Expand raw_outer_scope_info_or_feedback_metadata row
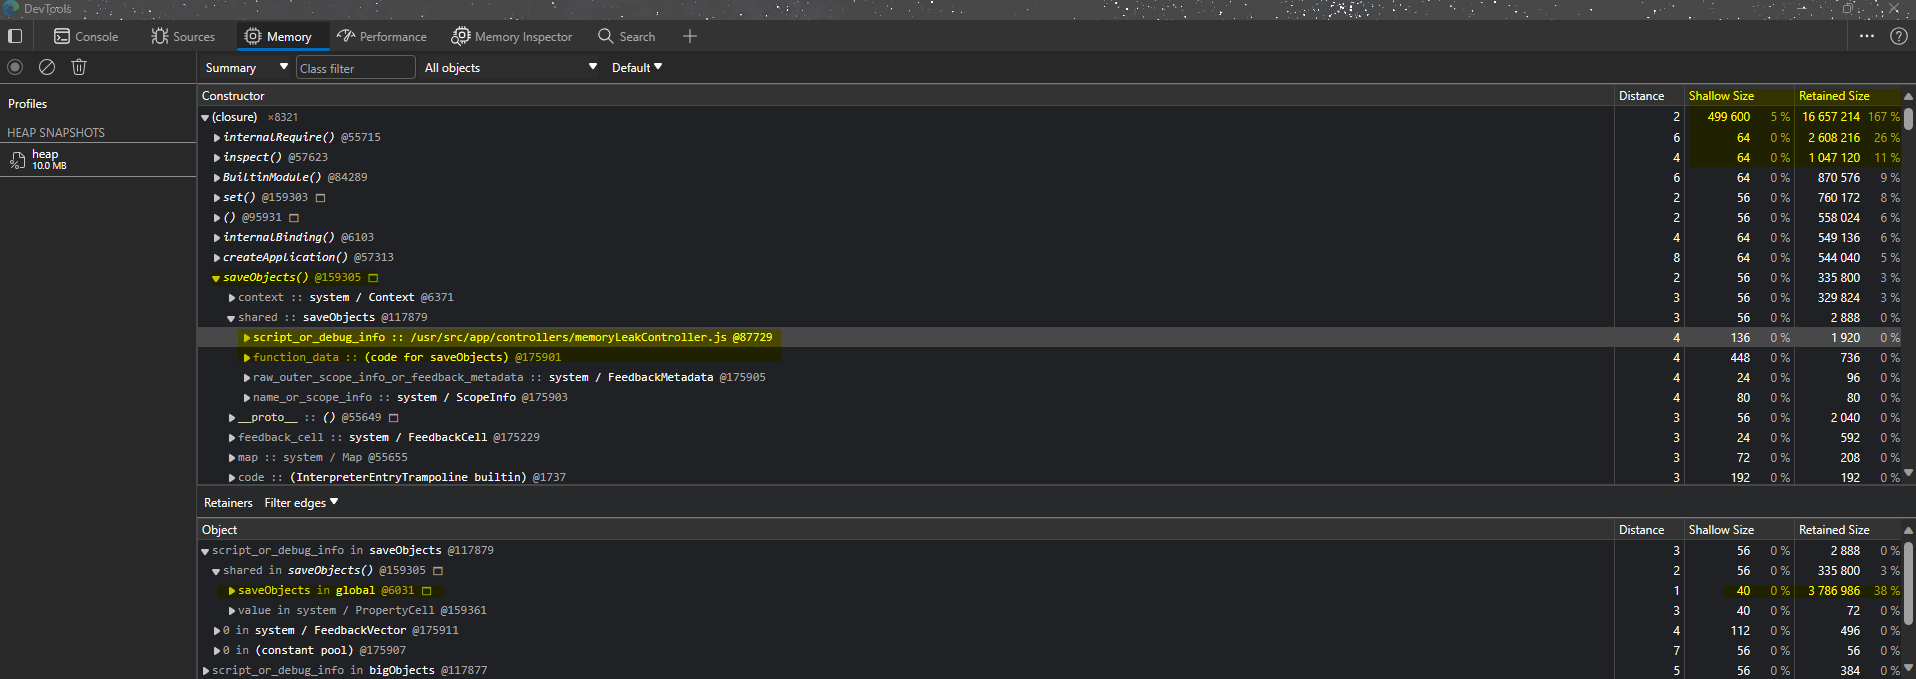The height and width of the screenshot is (679, 1916). [x=247, y=378]
